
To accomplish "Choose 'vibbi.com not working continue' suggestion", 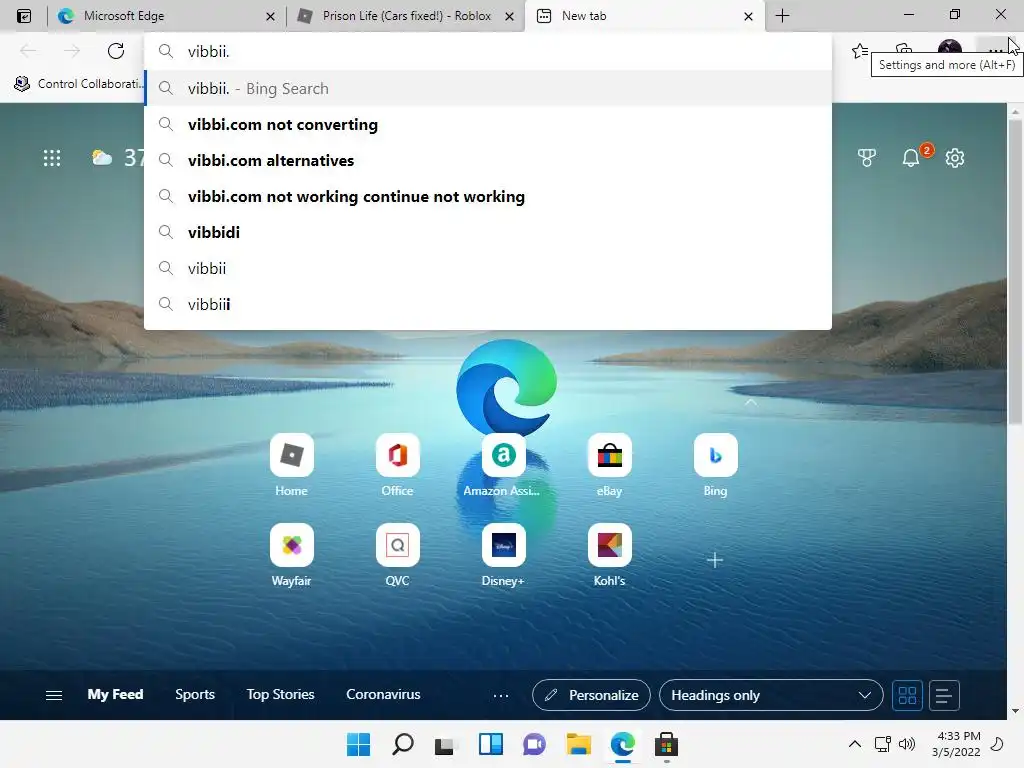I will [488, 196].
